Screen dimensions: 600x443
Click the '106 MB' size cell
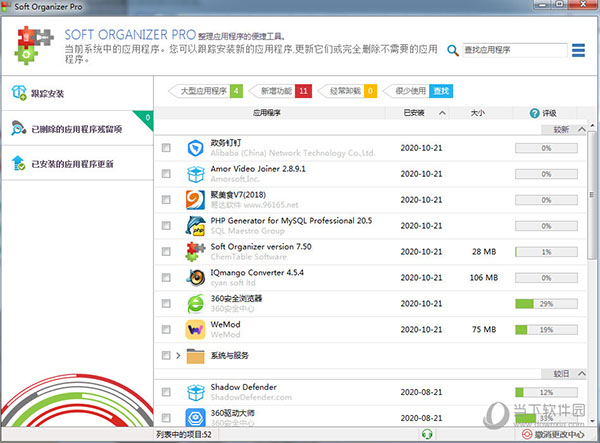484,278
